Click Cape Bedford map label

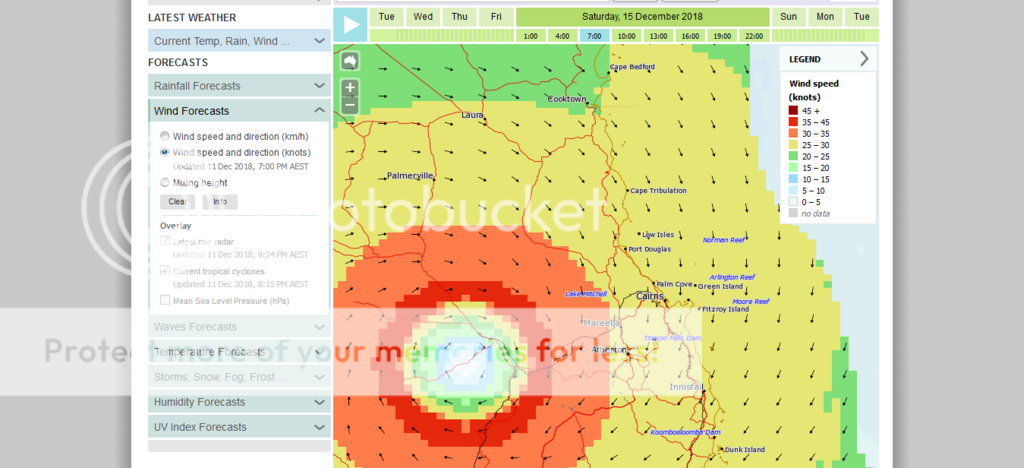632,67
